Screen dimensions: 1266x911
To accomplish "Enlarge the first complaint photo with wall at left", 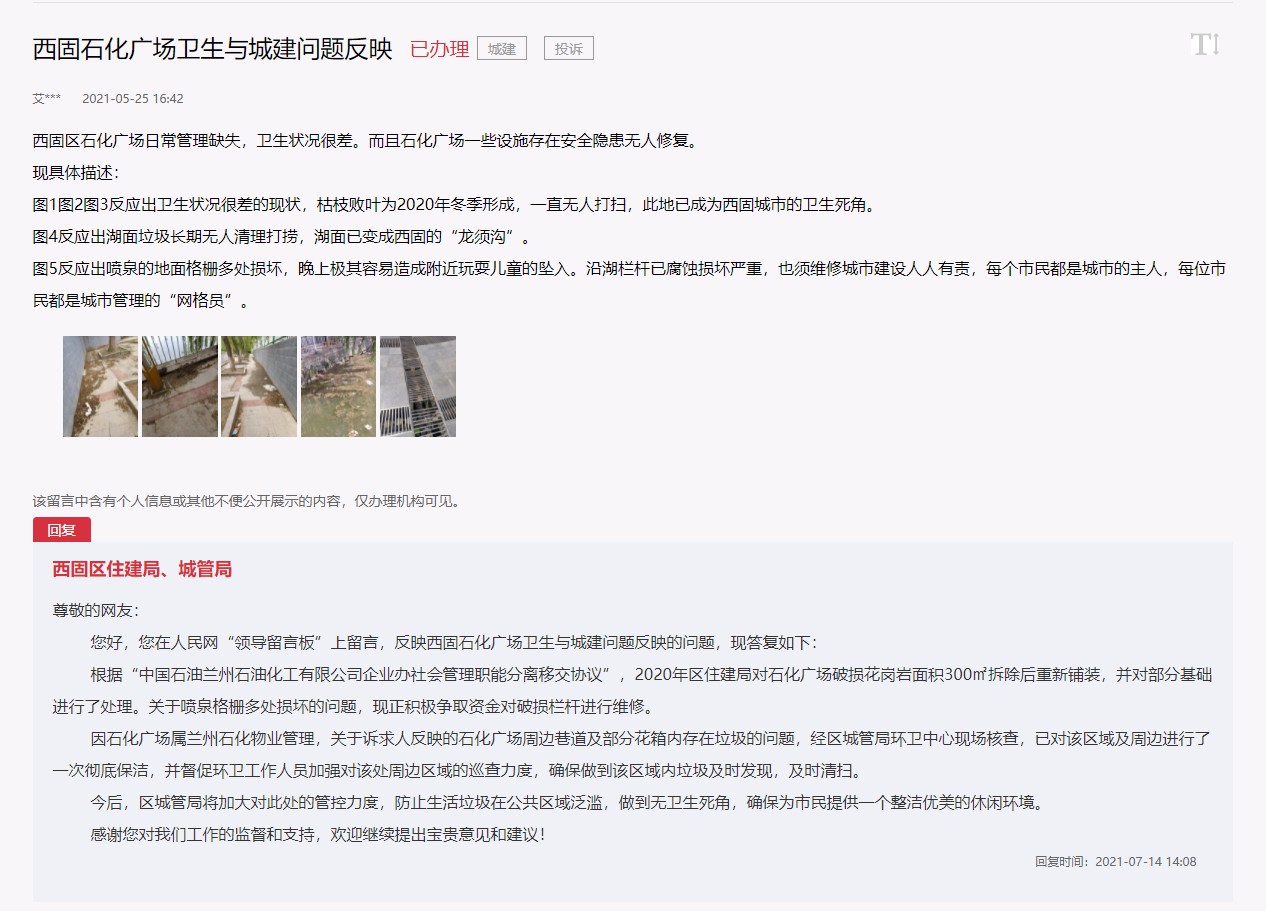I will coord(100,386).
